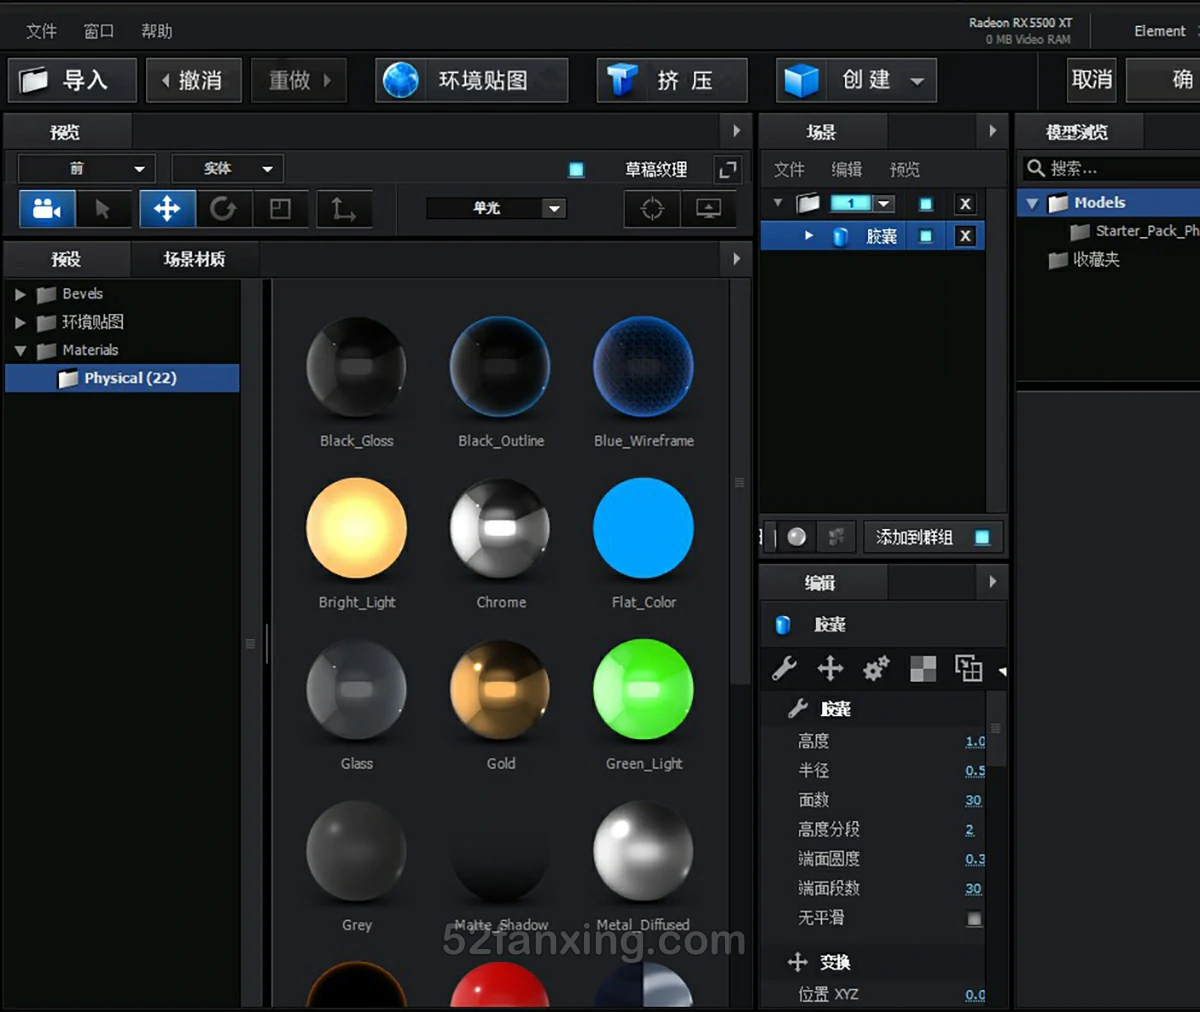Pick the Bright_Light material swatch
Image resolution: width=1200 pixels, height=1012 pixels.
click(x=356, y=528)
